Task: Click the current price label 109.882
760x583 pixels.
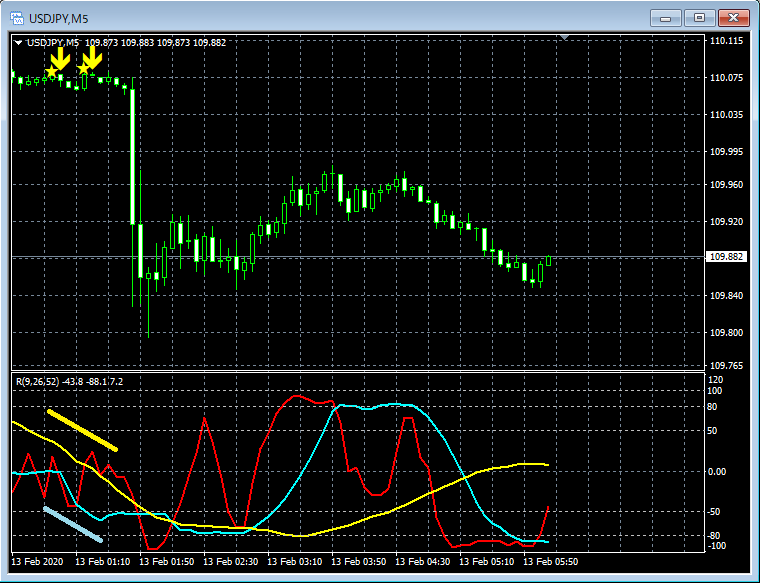Action: 726,256
